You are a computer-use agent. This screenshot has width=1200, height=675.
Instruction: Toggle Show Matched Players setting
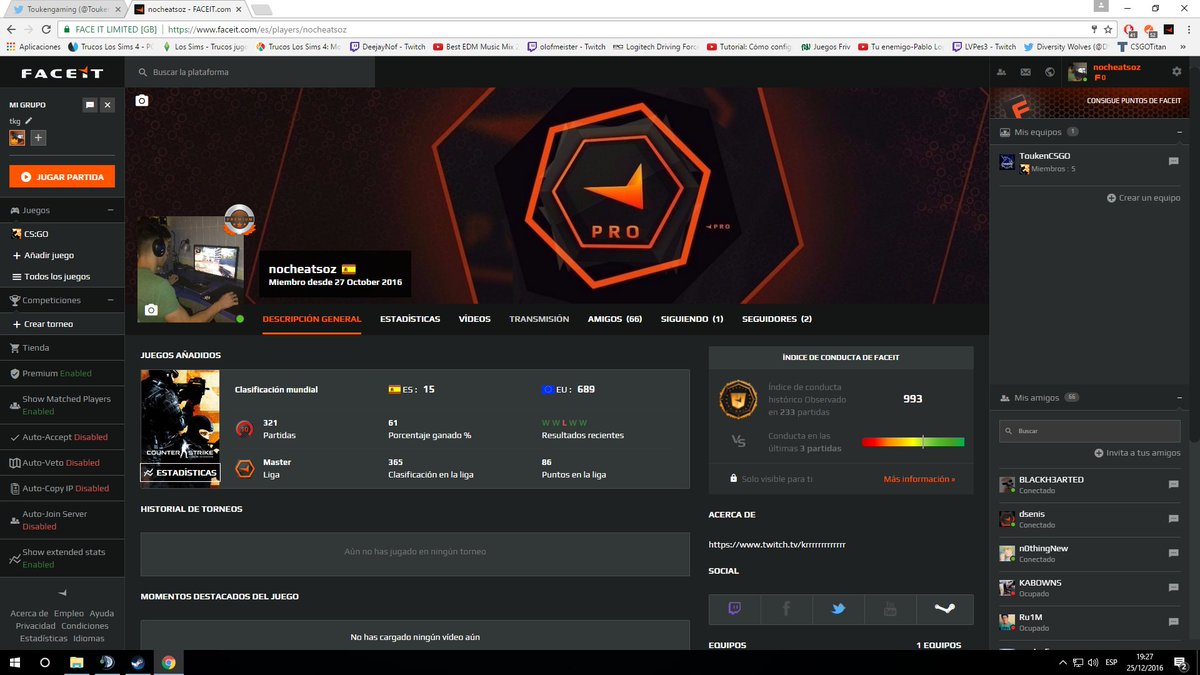62,405
